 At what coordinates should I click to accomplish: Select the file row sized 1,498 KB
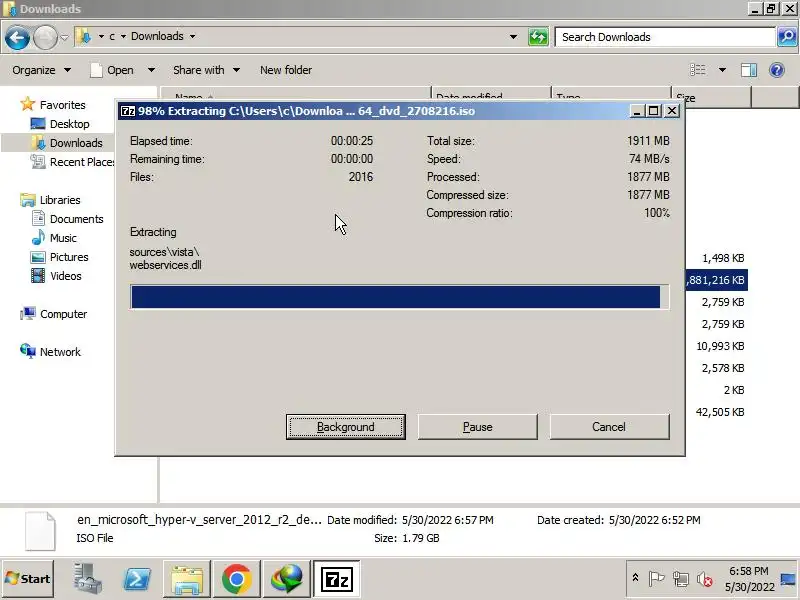coord(723,258)
